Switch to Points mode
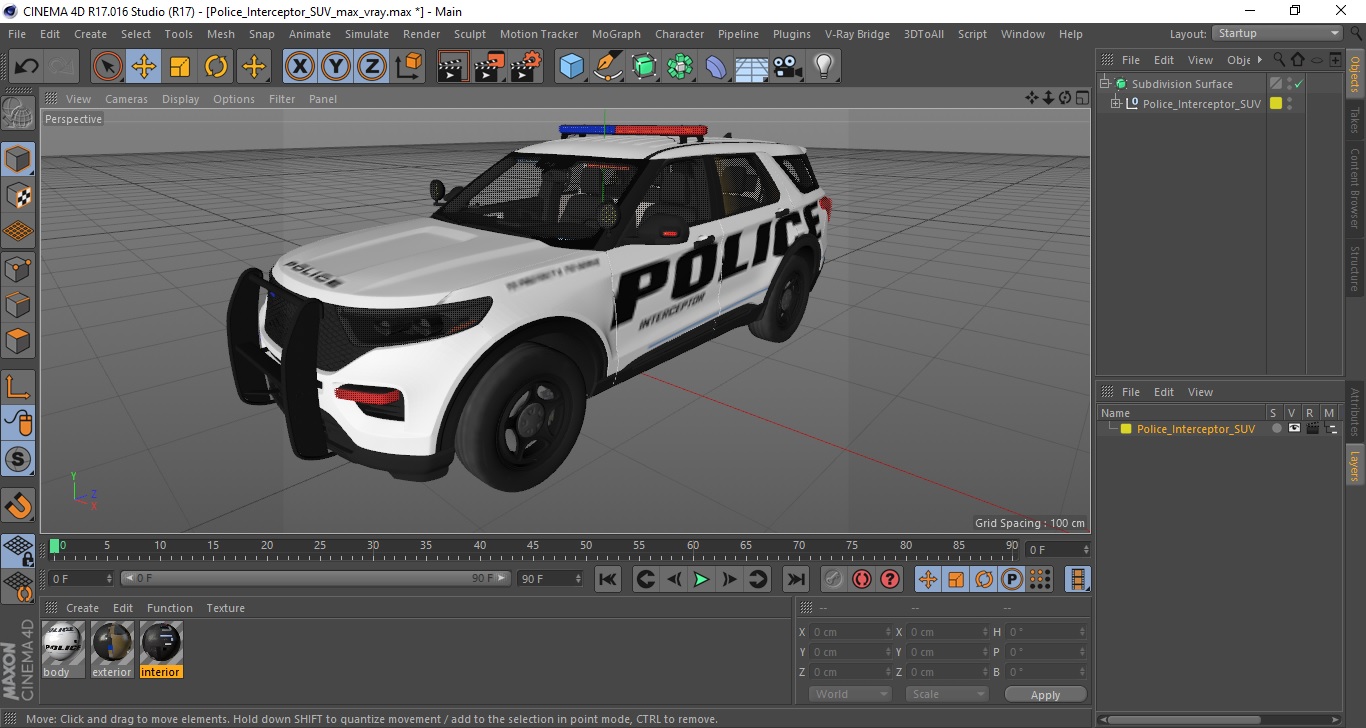 (x=18, y=268)
